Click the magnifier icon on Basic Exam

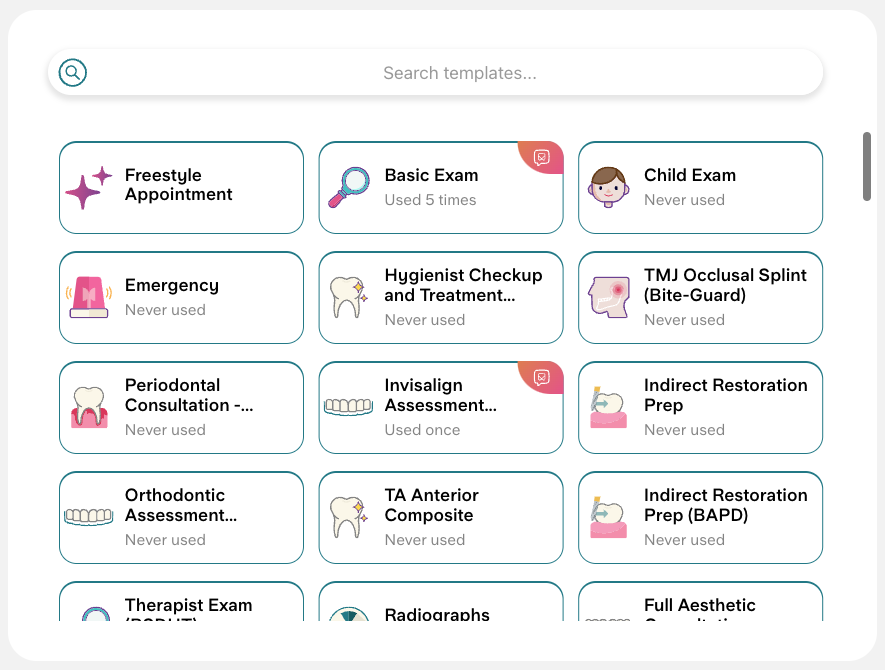pyautogui.click(x=349, y=187)
